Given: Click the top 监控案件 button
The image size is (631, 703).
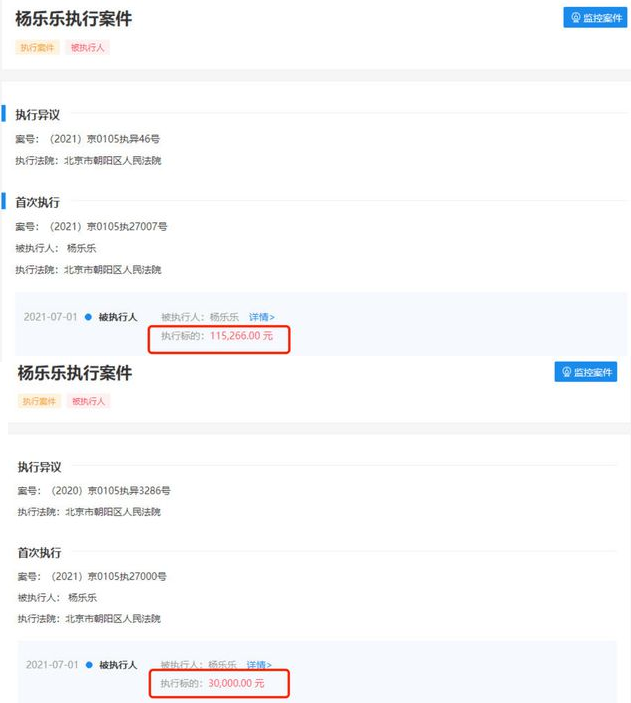Looking at the screenshot, I should coord(595,17).
